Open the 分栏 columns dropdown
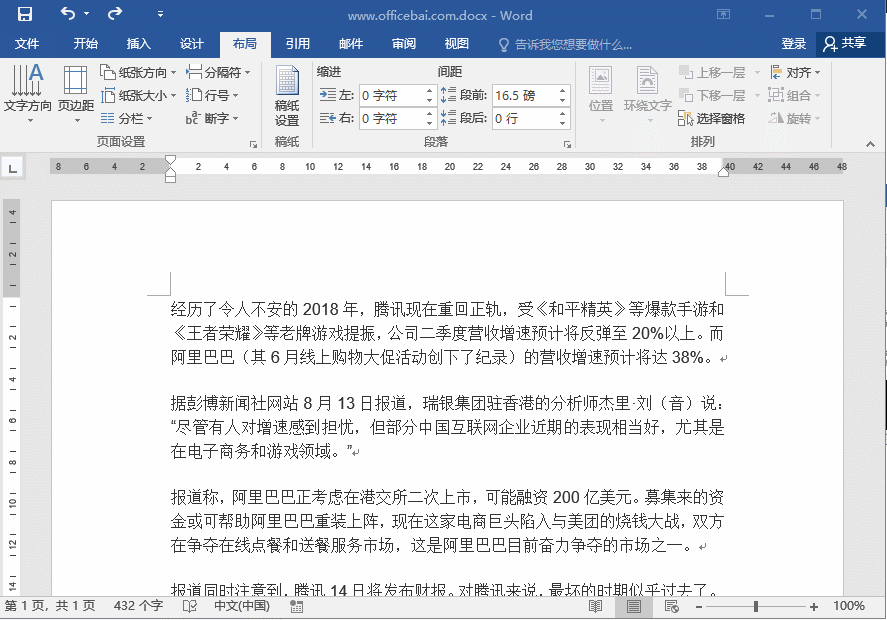The image size is (887, 620). tap(126, 118)
